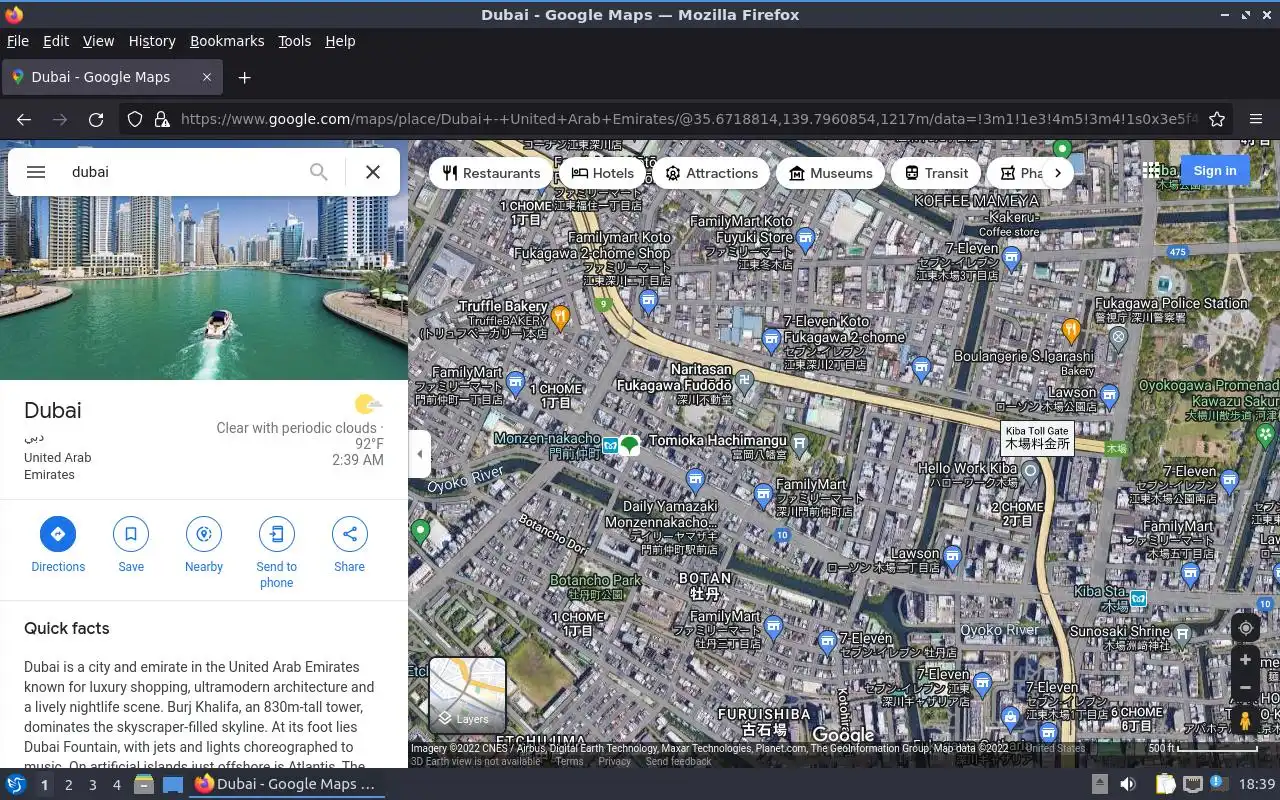1280x800 pixels.
Task: Open the Google Maps hamburger menu
Action: coord(36,172)
